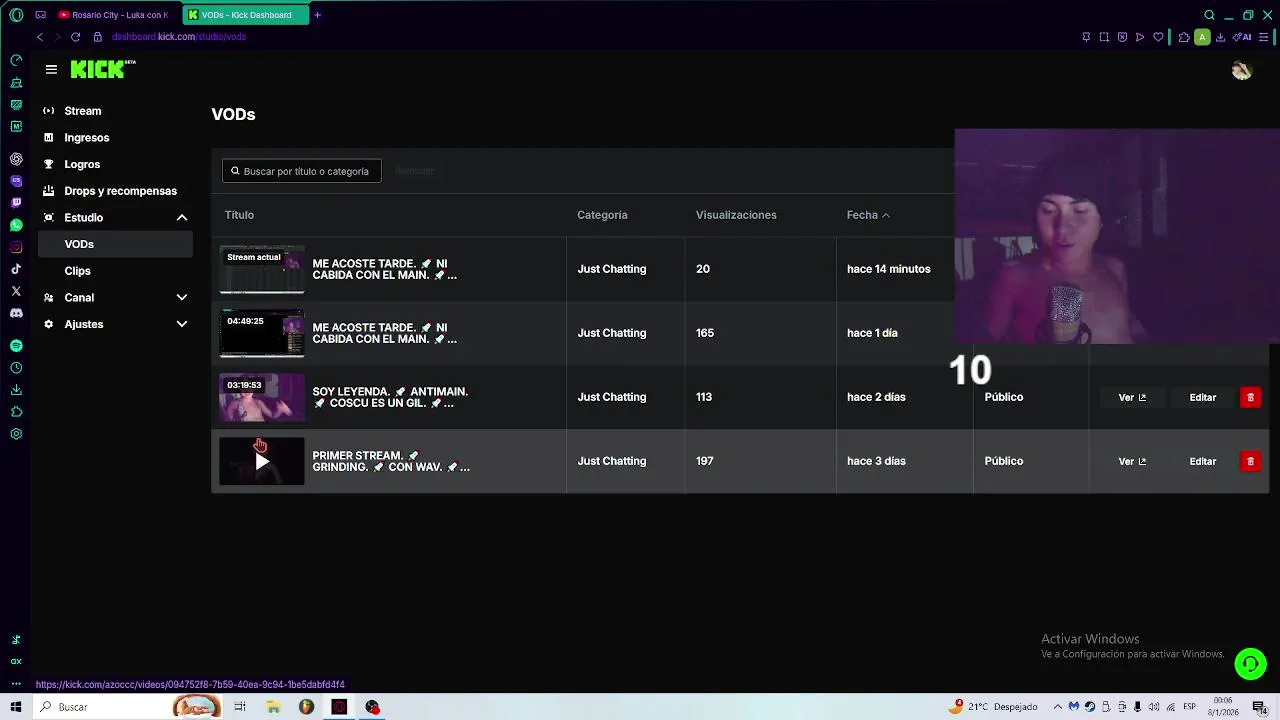Sort table by the Fecha column
This screenshot has width=1280, height=720.
[867, 215]
